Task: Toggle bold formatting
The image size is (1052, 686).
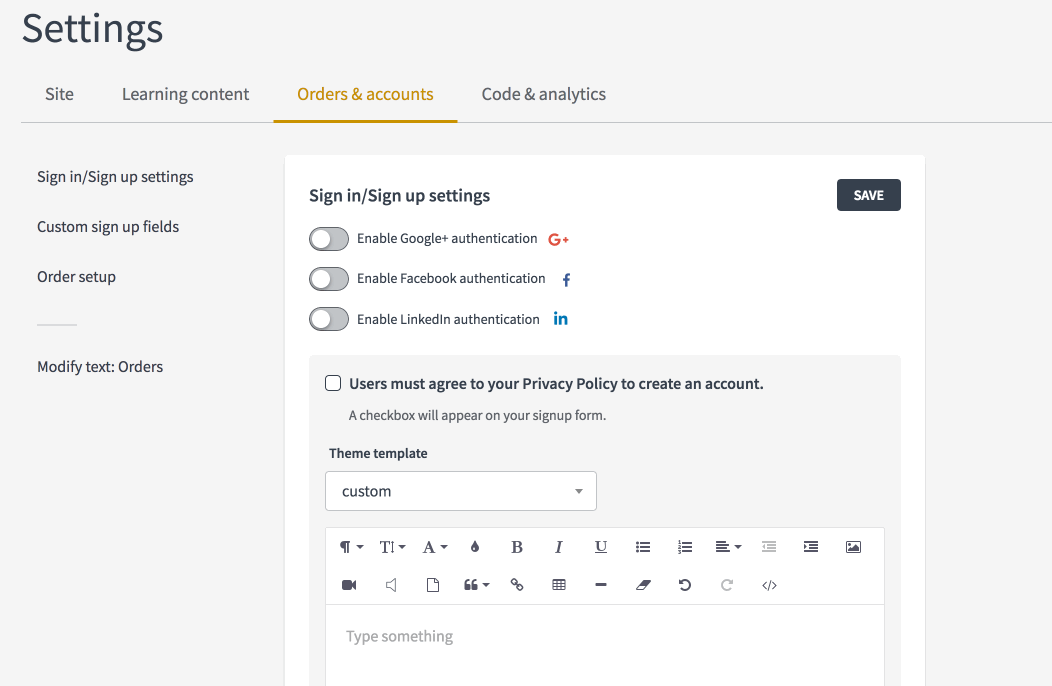Action: (x=517, y=547)
